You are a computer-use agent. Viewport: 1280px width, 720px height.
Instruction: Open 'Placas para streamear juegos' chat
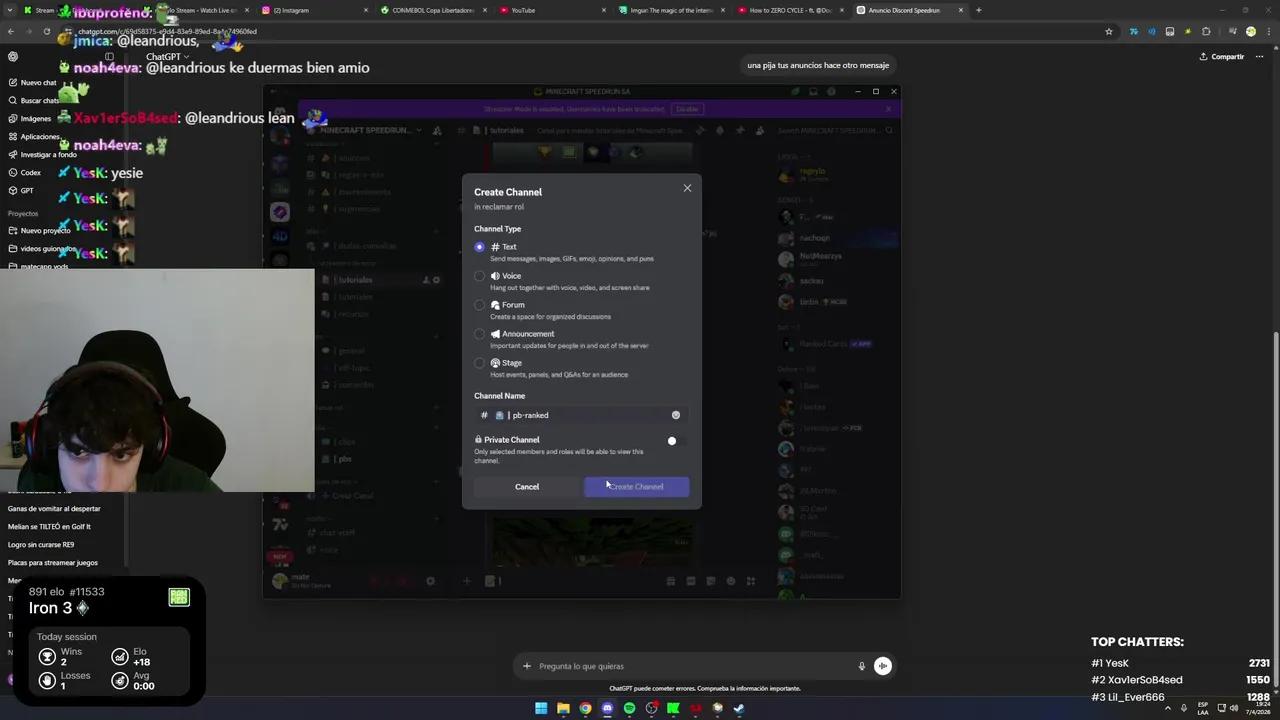[53, 563]
